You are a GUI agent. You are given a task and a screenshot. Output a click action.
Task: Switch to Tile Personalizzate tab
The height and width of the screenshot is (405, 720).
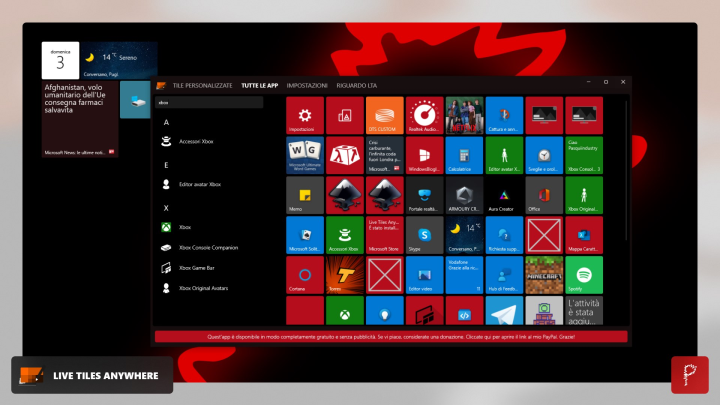point(202,85)
